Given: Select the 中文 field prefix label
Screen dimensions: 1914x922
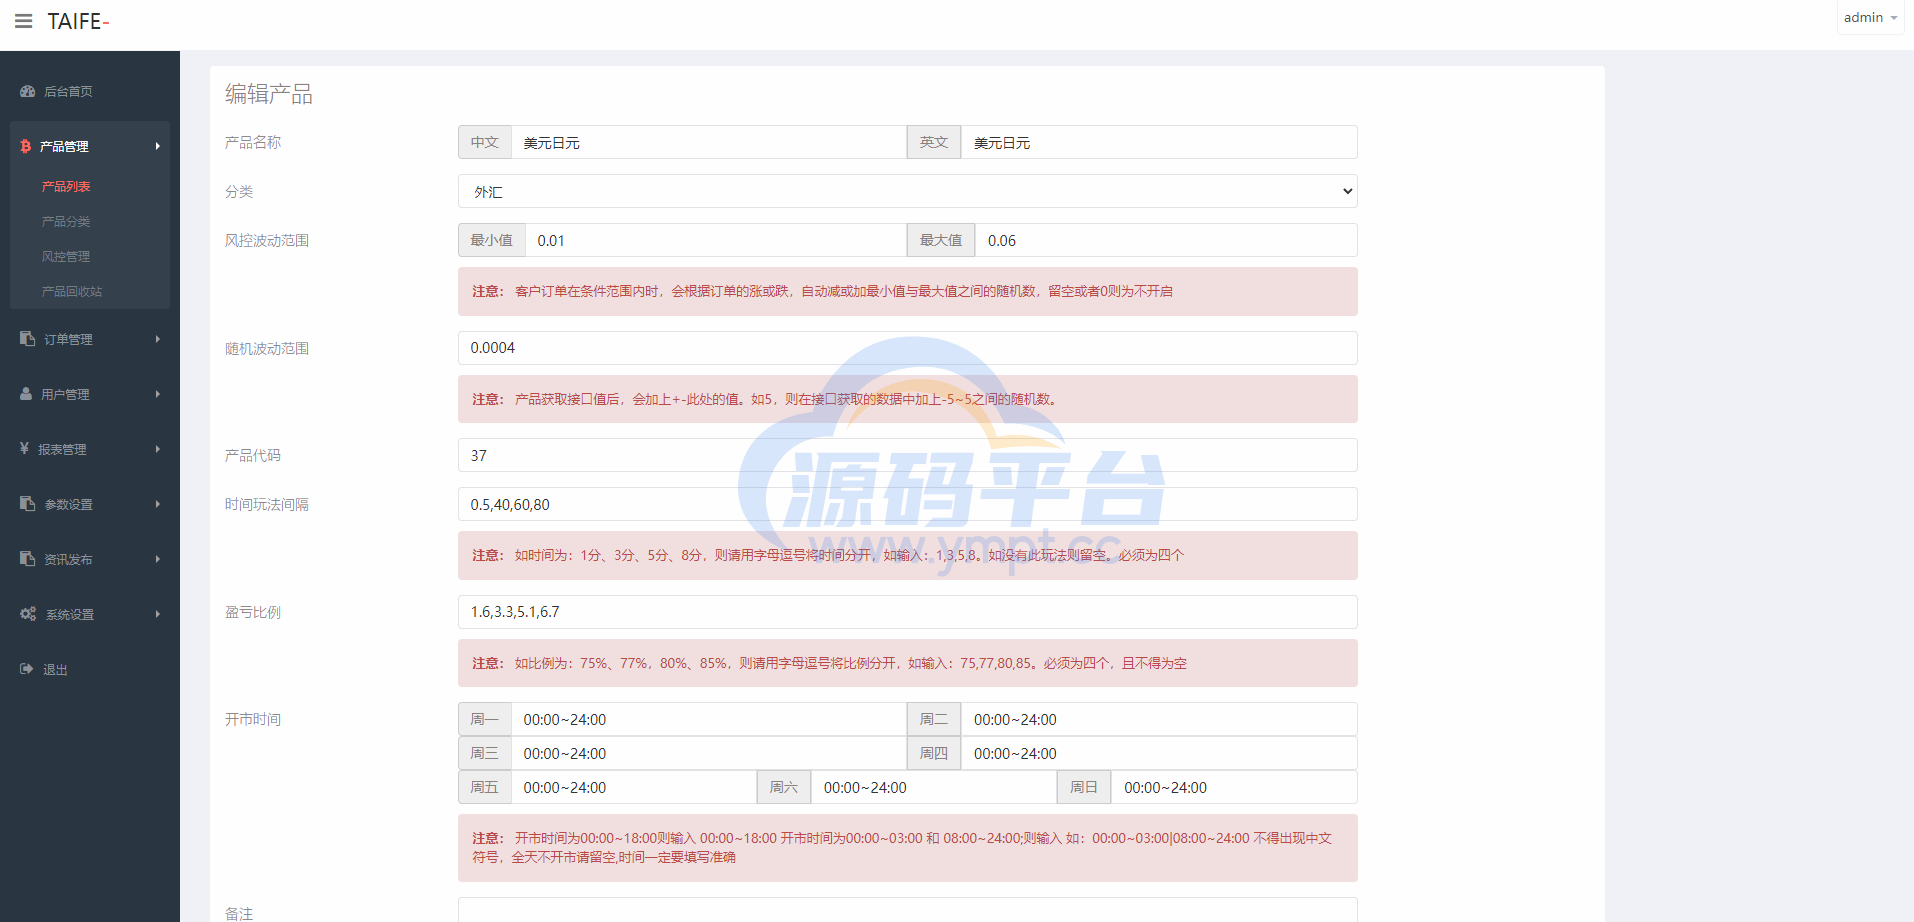Looking at the screenshot, I should [485, 142].
